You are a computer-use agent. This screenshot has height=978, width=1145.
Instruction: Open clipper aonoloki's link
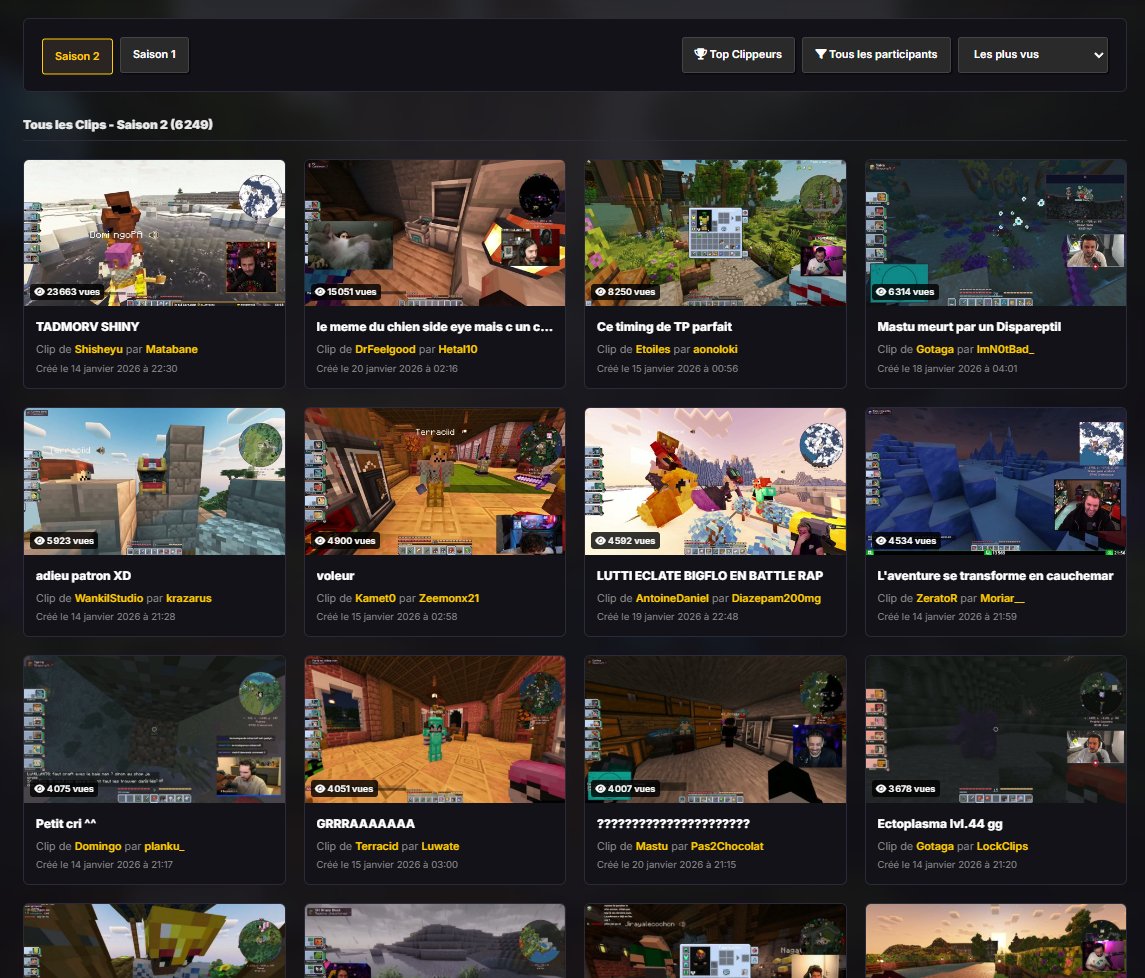tap(716, 349)
